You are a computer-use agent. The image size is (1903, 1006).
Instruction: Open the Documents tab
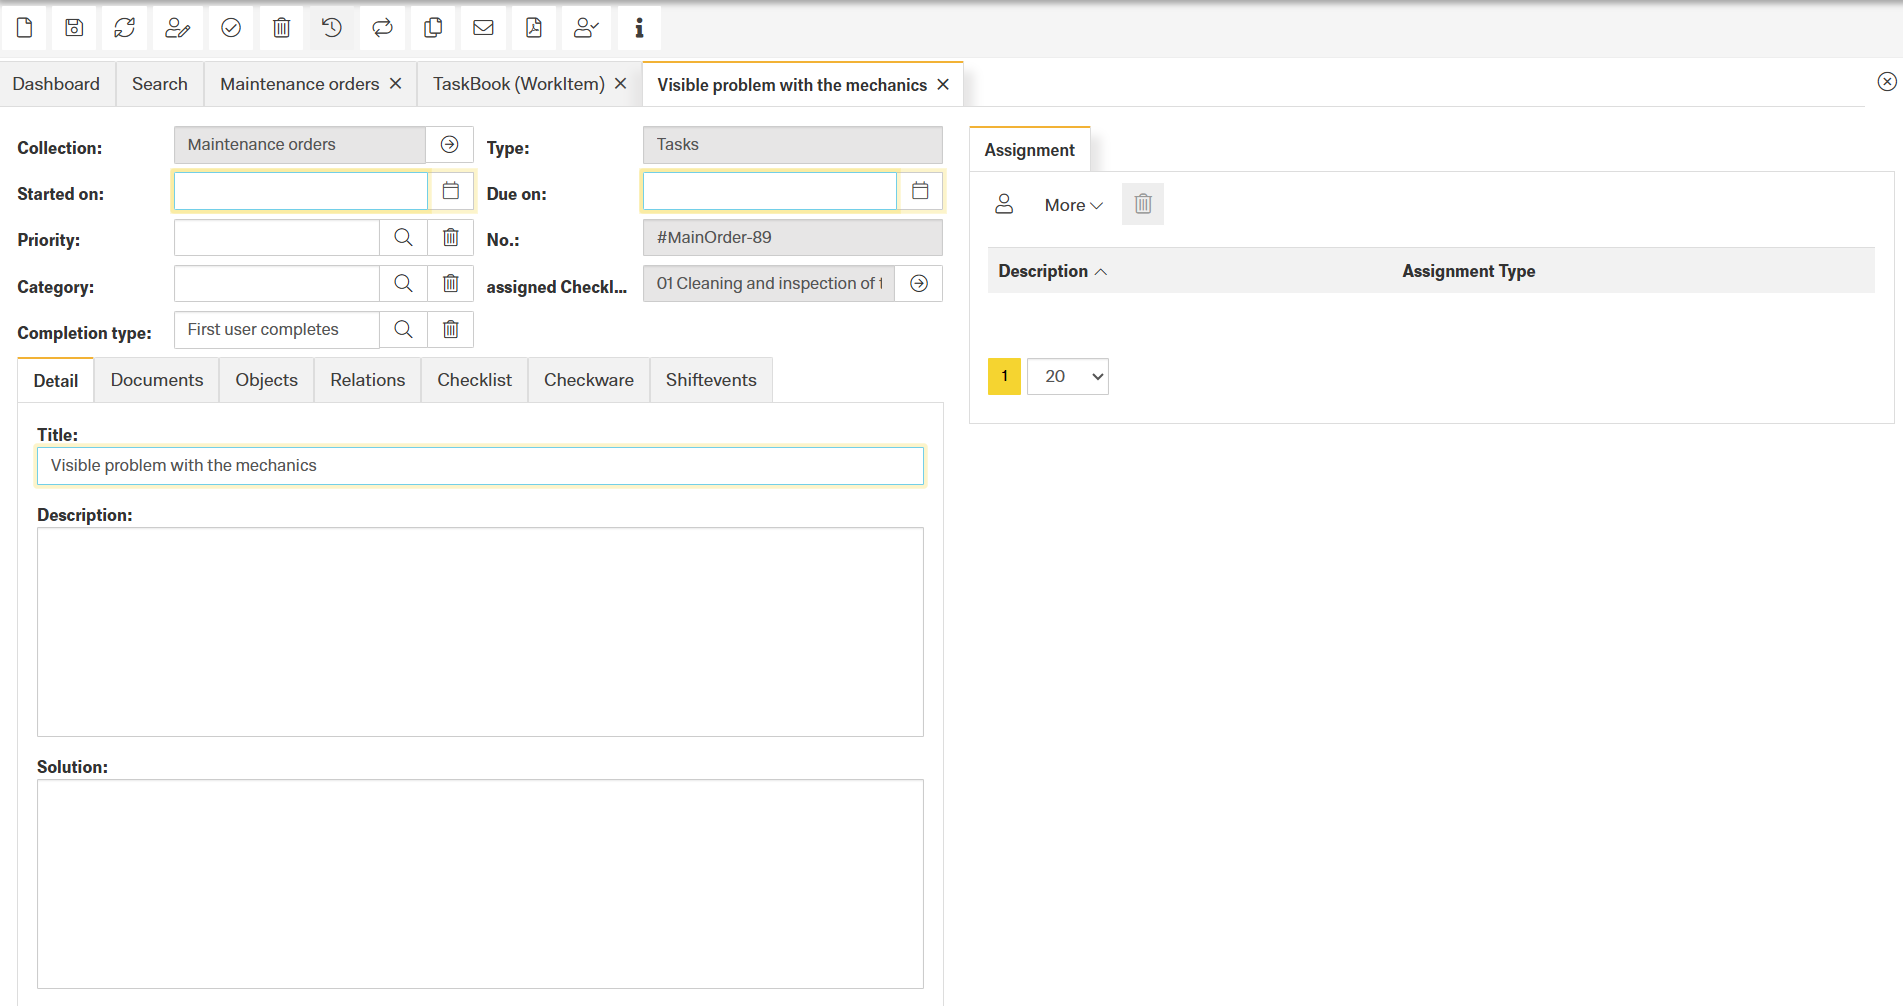coord(157,380)
